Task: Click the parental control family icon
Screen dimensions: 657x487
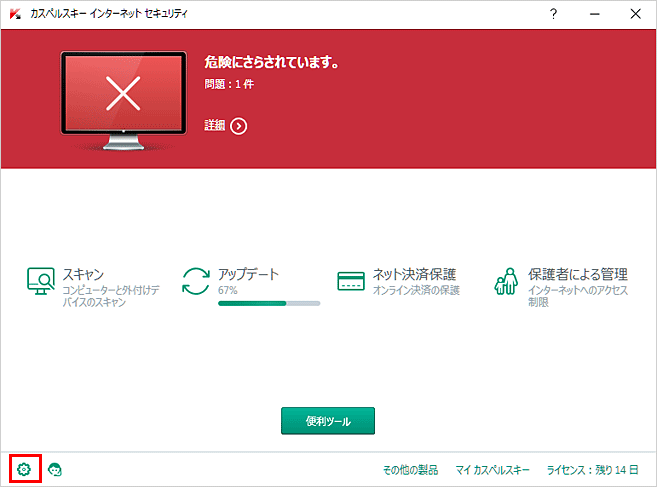Action: [506, 281]
